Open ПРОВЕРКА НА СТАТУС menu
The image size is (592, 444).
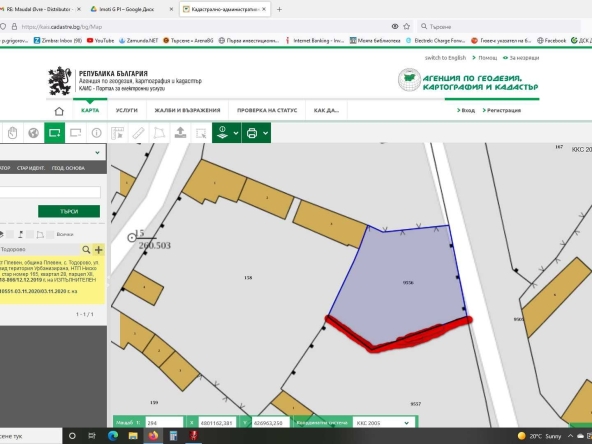[267, 110]
